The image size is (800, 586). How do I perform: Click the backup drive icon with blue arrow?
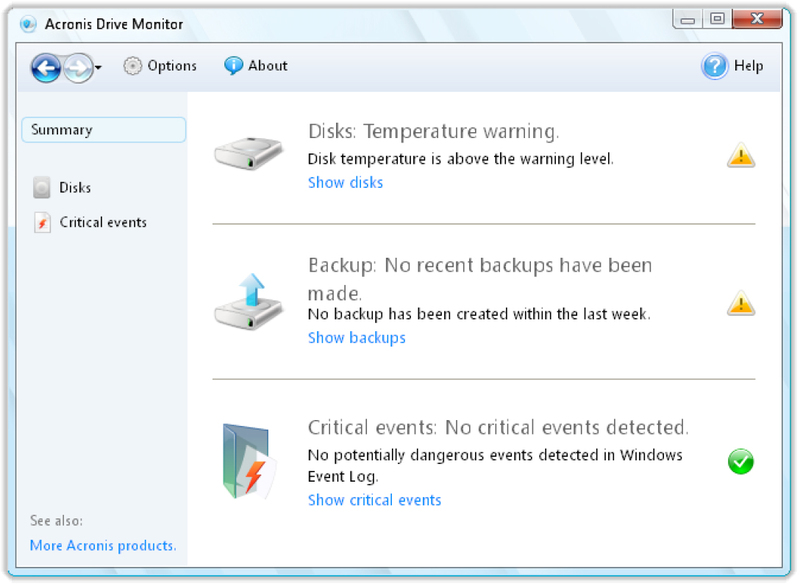click(x=249, y=302)
